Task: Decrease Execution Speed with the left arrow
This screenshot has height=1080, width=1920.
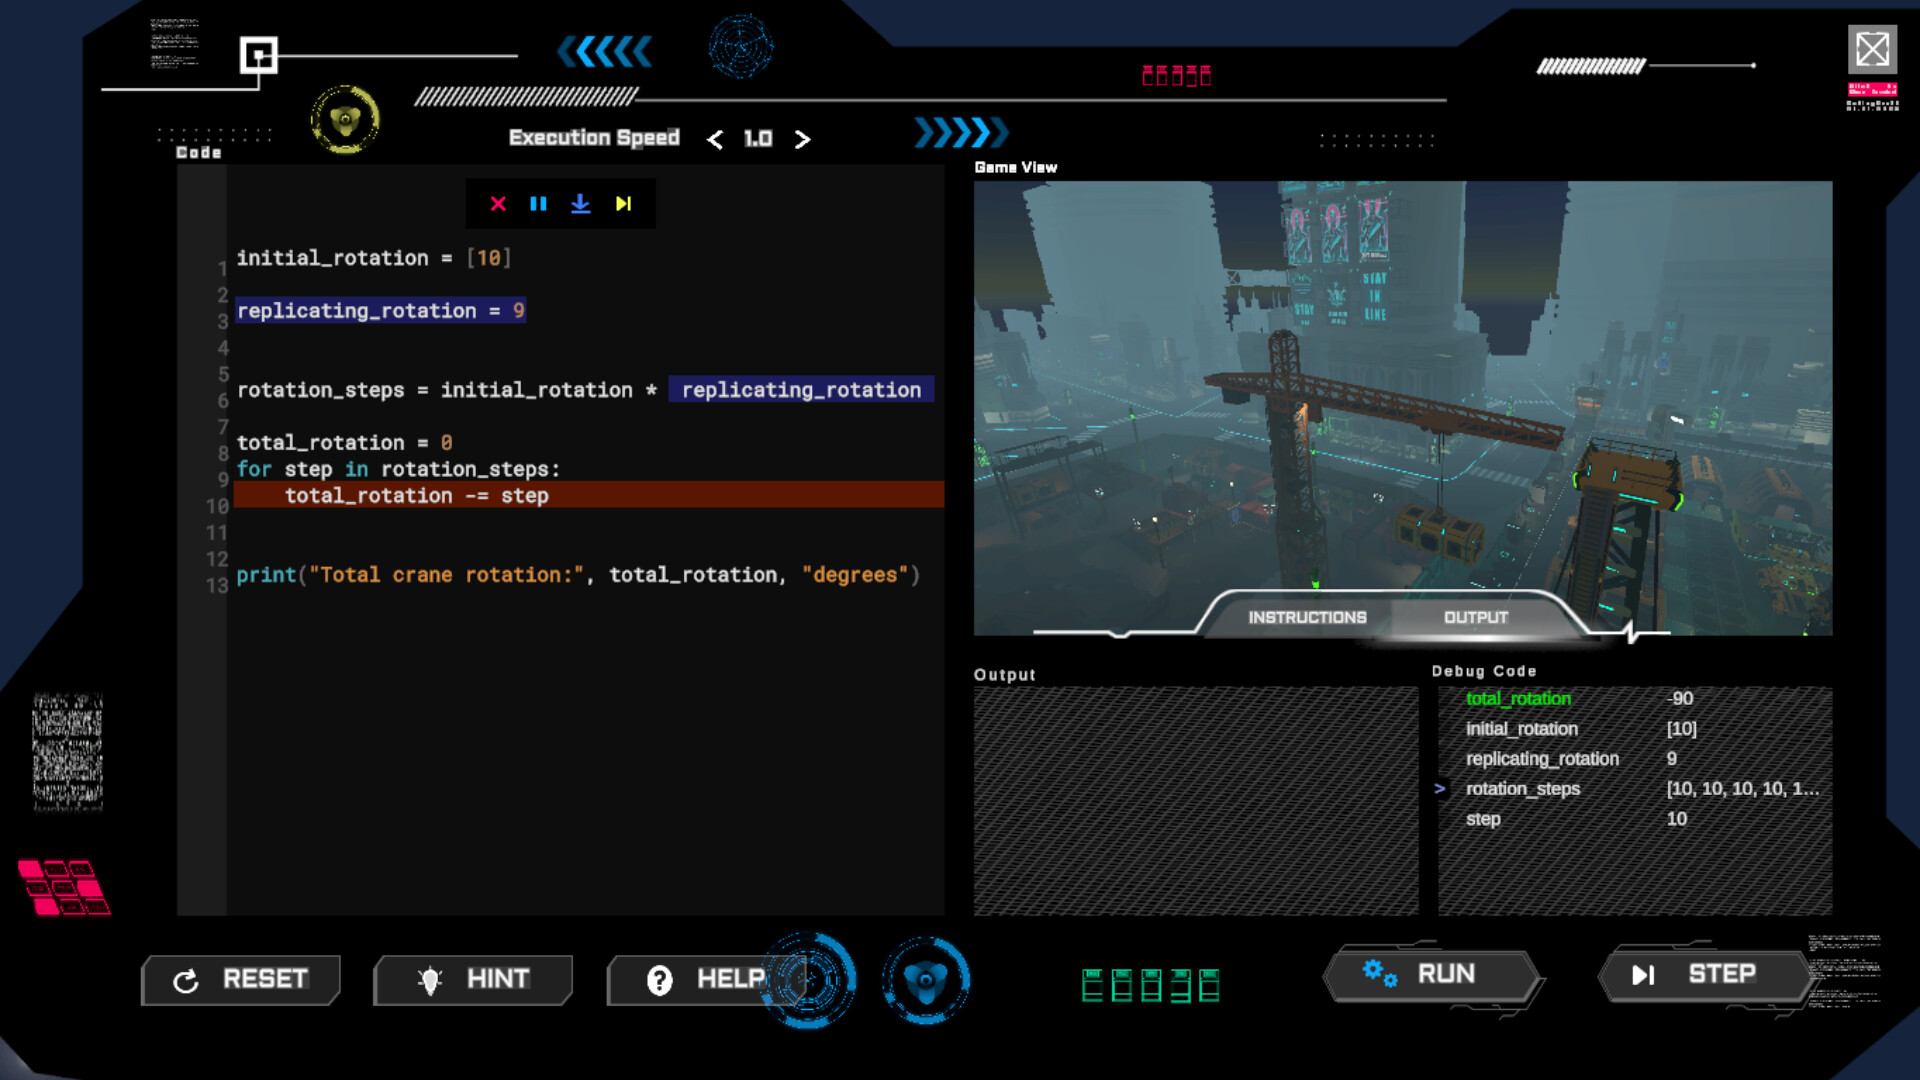Action: (714, 139)
